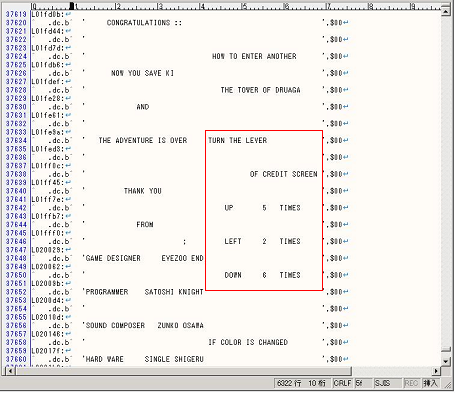Click the text SOUND COMPOSER

[x=115, y=326]
